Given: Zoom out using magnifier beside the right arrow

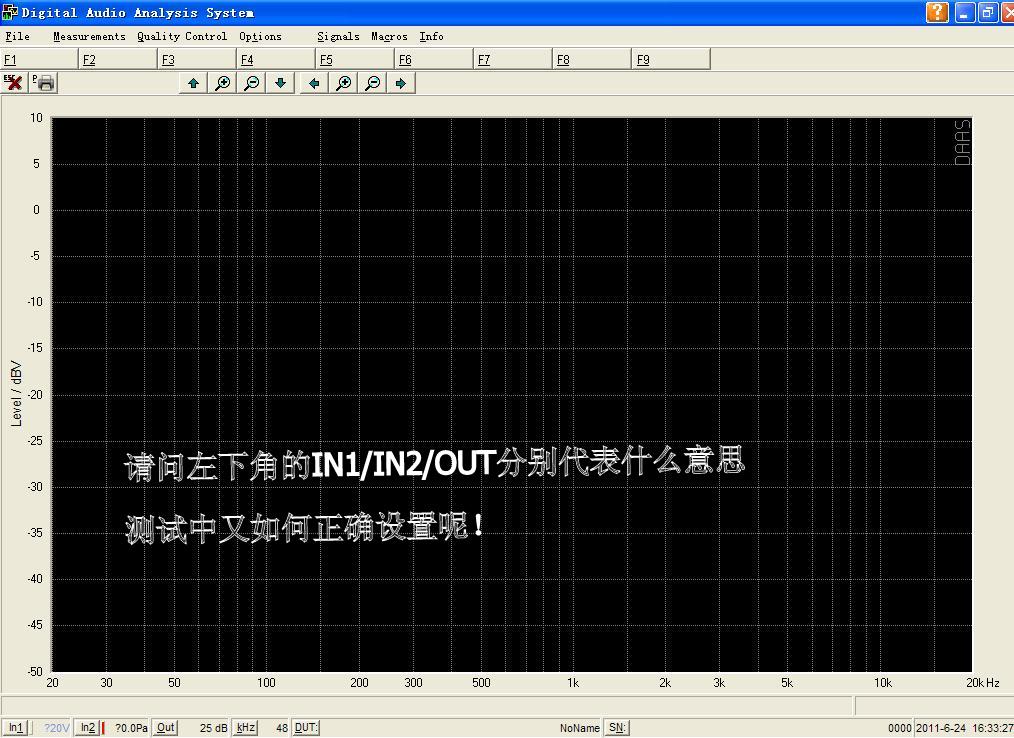Looking at the screenshot, I should coord(372,83).
